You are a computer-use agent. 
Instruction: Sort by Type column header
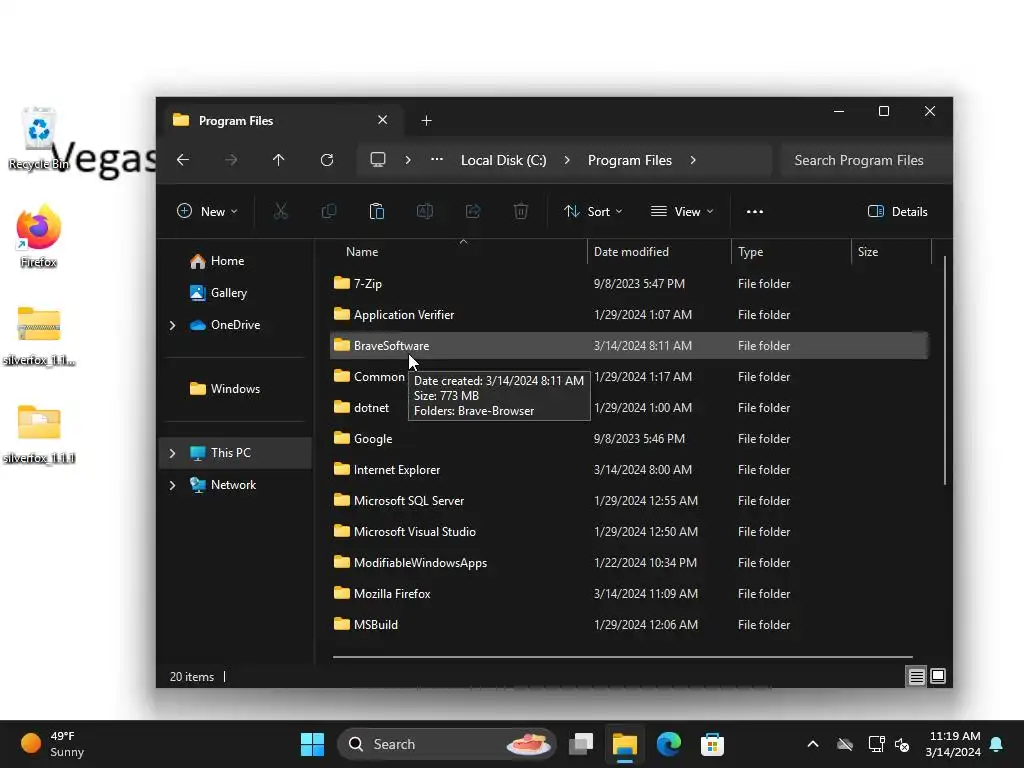(x=791, y=251)
